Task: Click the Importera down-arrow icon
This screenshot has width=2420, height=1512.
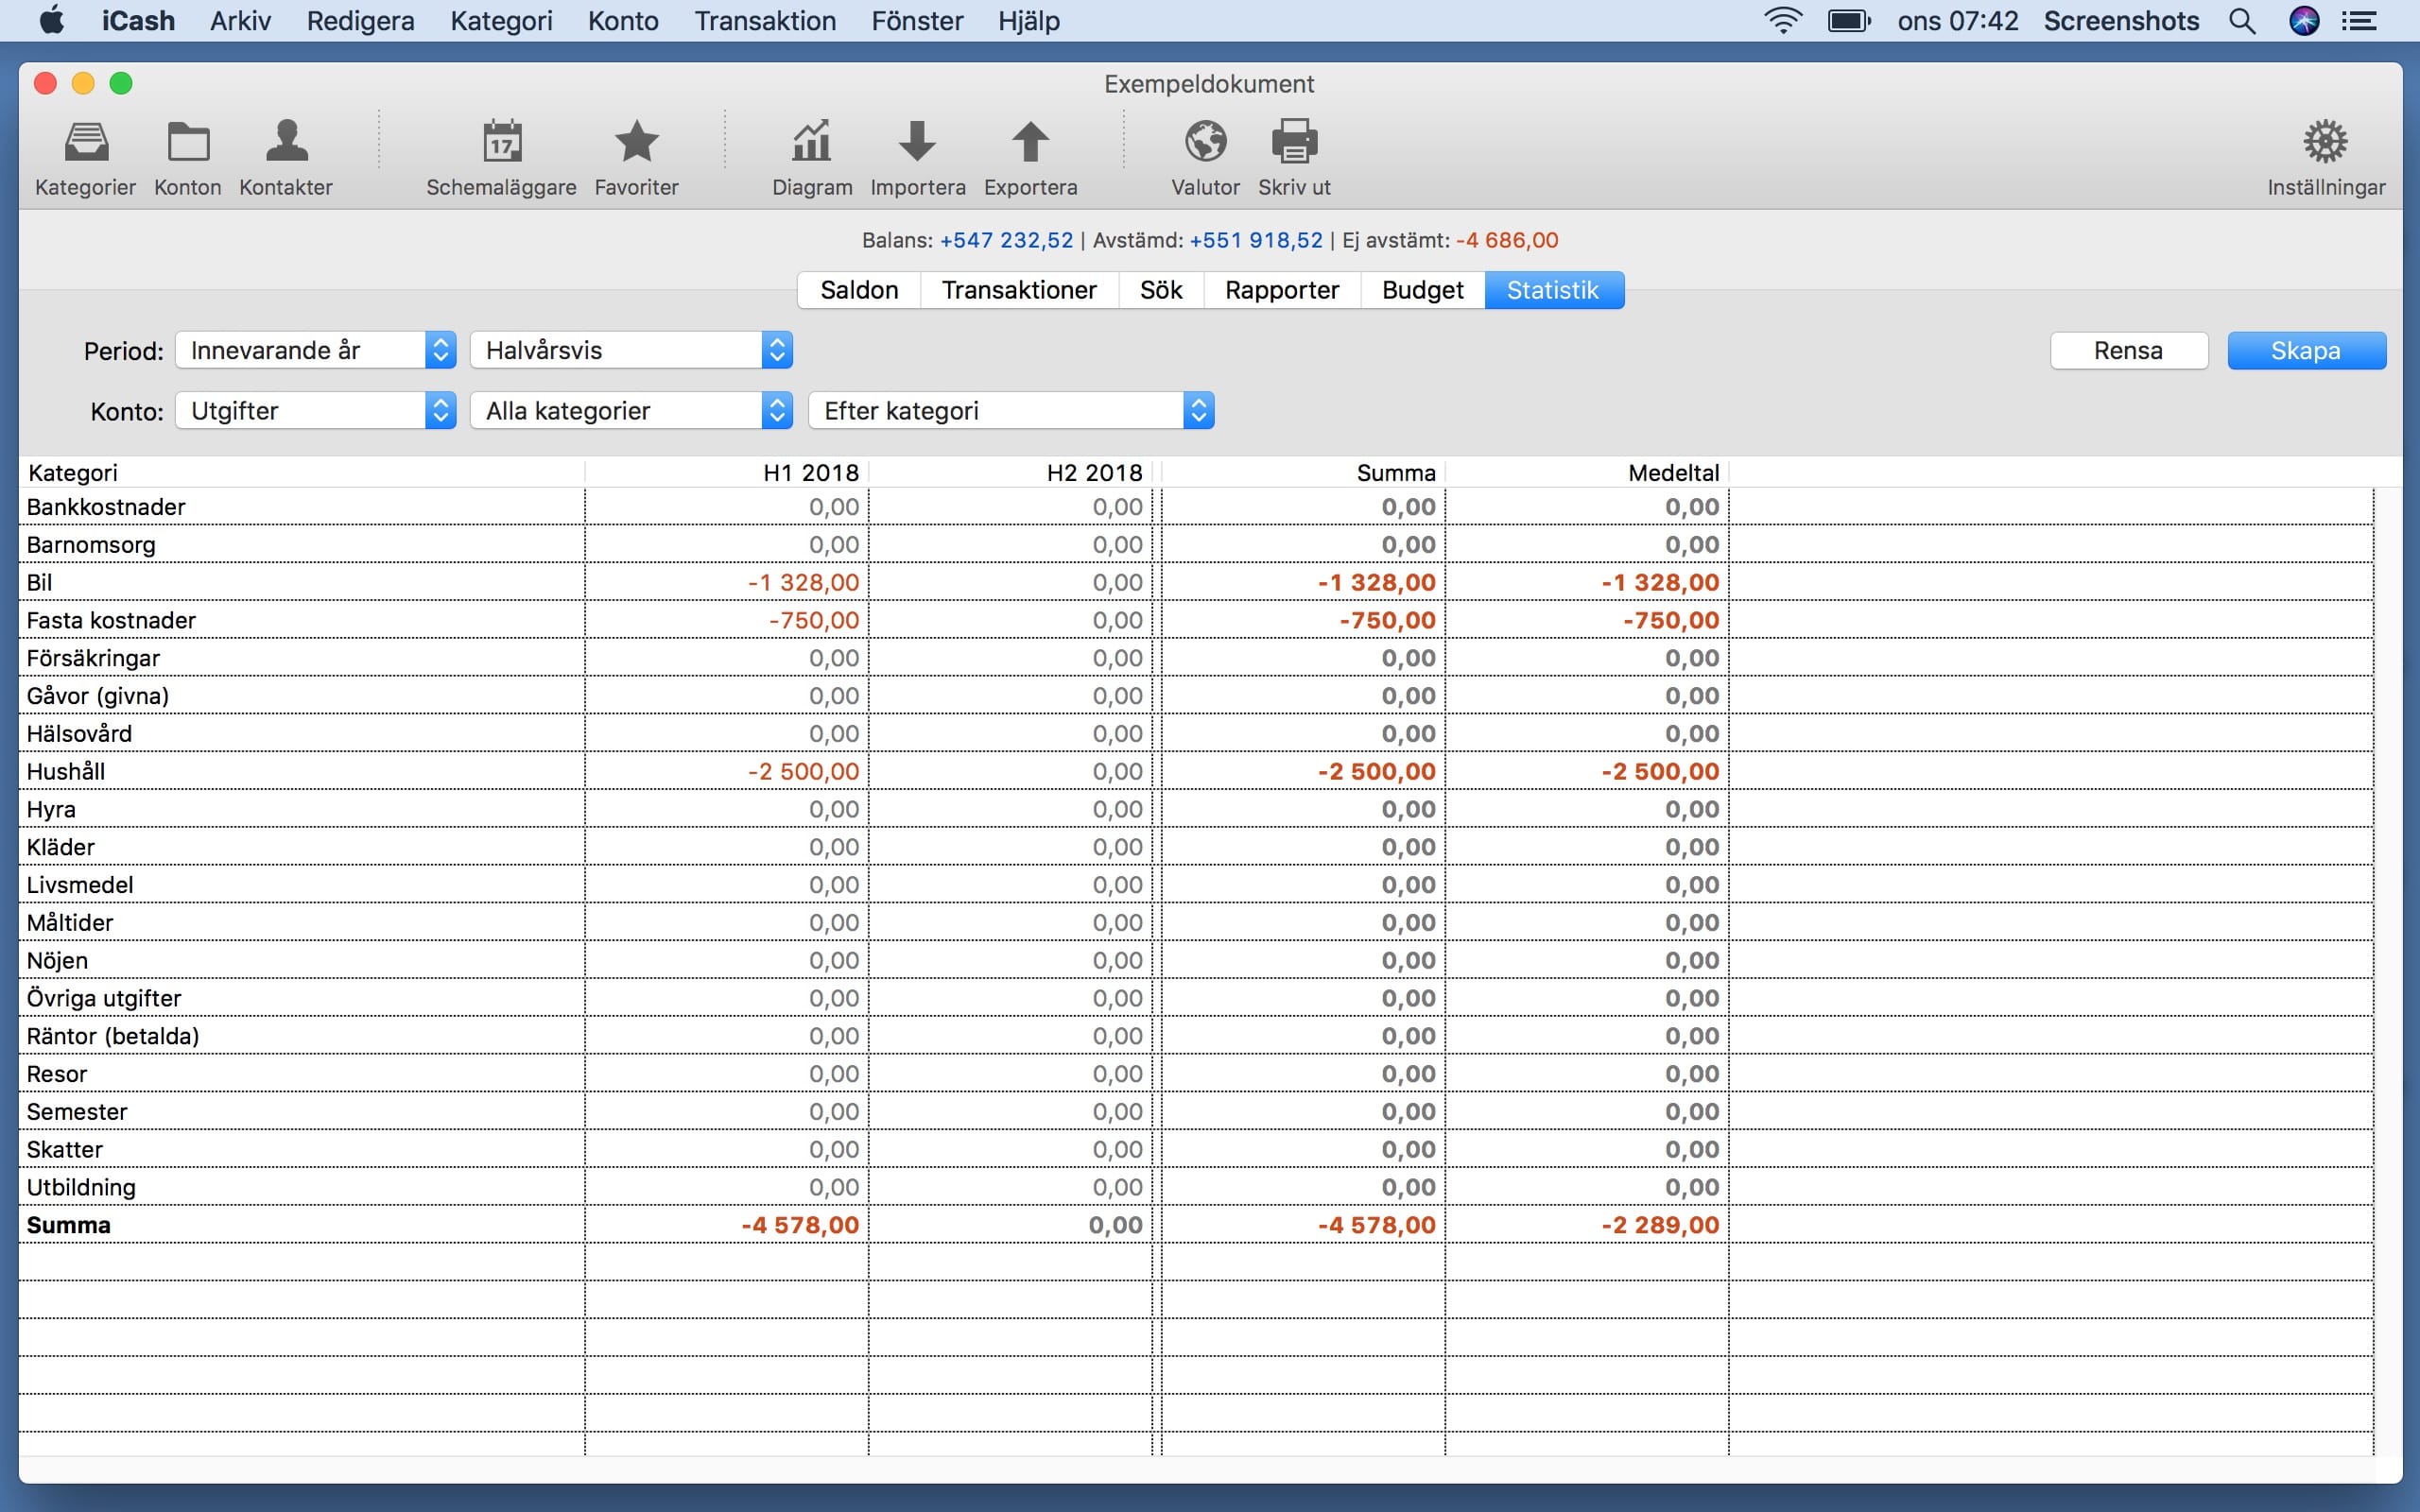Action: click(x=917, y=143)
